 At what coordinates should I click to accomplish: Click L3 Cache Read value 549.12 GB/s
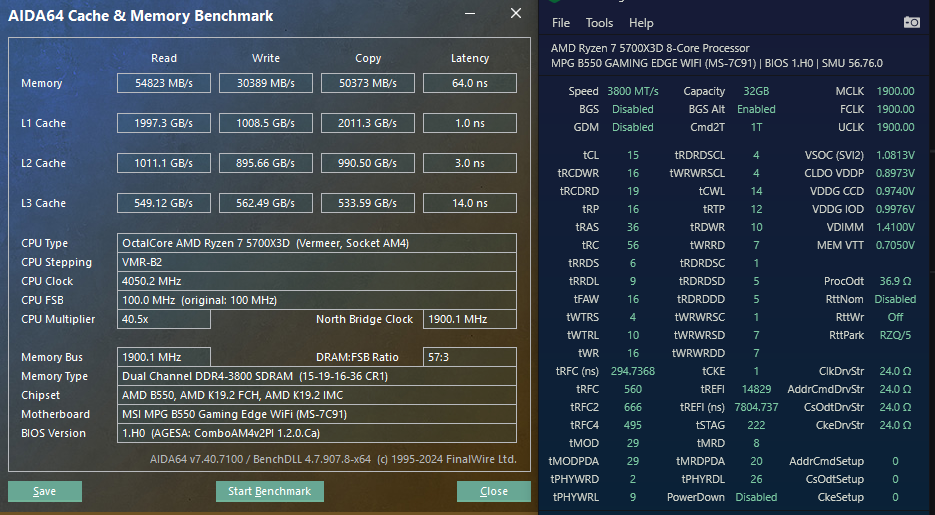coord(163,203)
